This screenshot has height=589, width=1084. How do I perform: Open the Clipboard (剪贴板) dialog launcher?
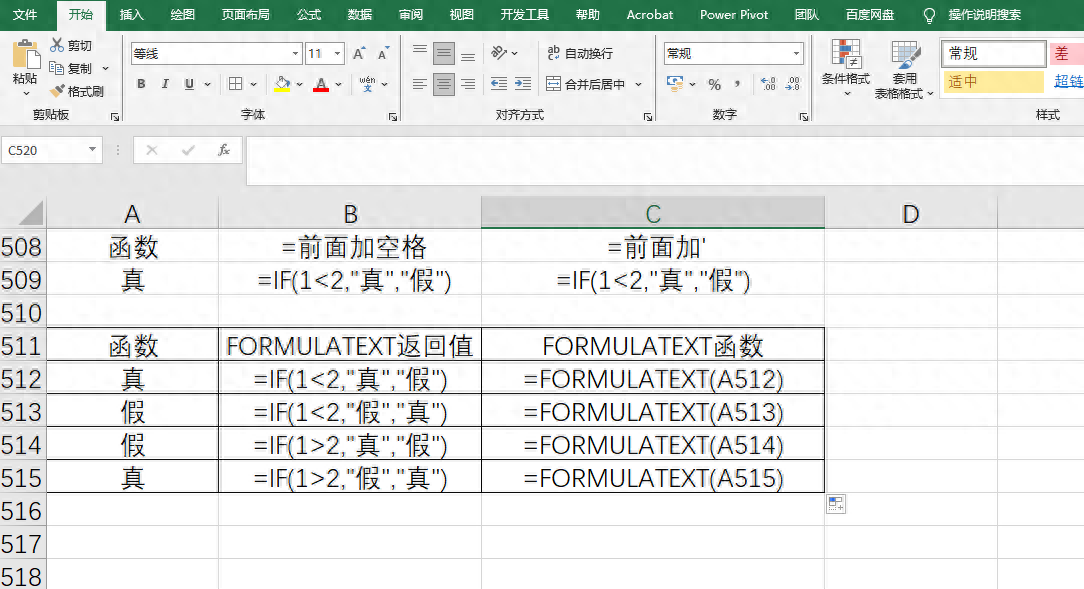tap(115, 117)
